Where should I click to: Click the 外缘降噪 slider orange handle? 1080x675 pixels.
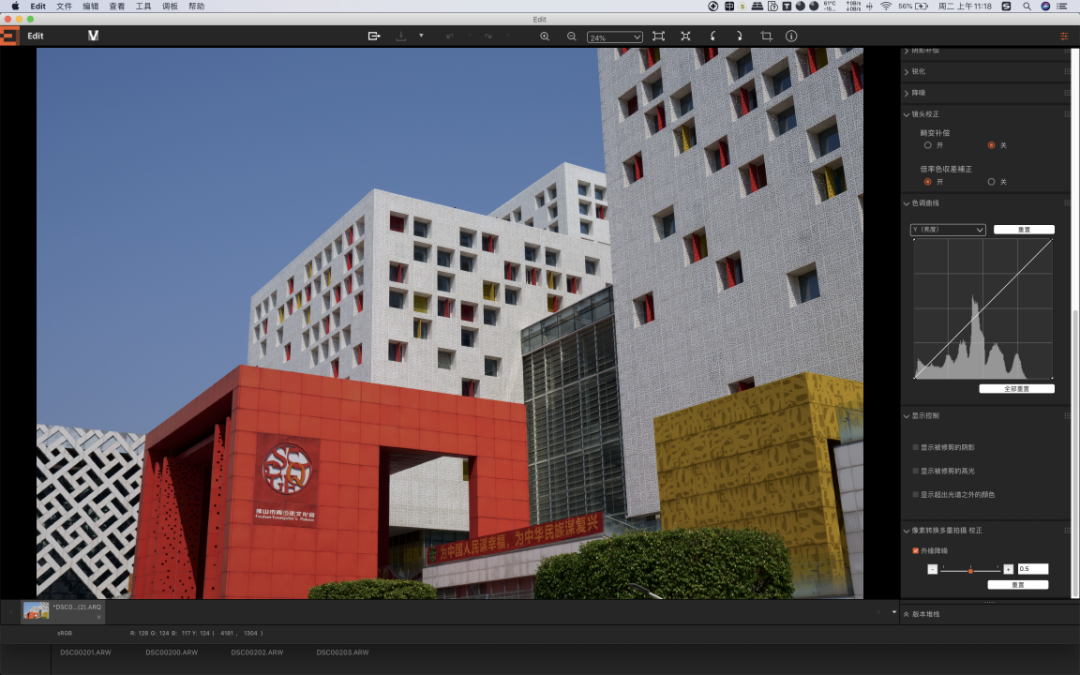coord(970,570)
